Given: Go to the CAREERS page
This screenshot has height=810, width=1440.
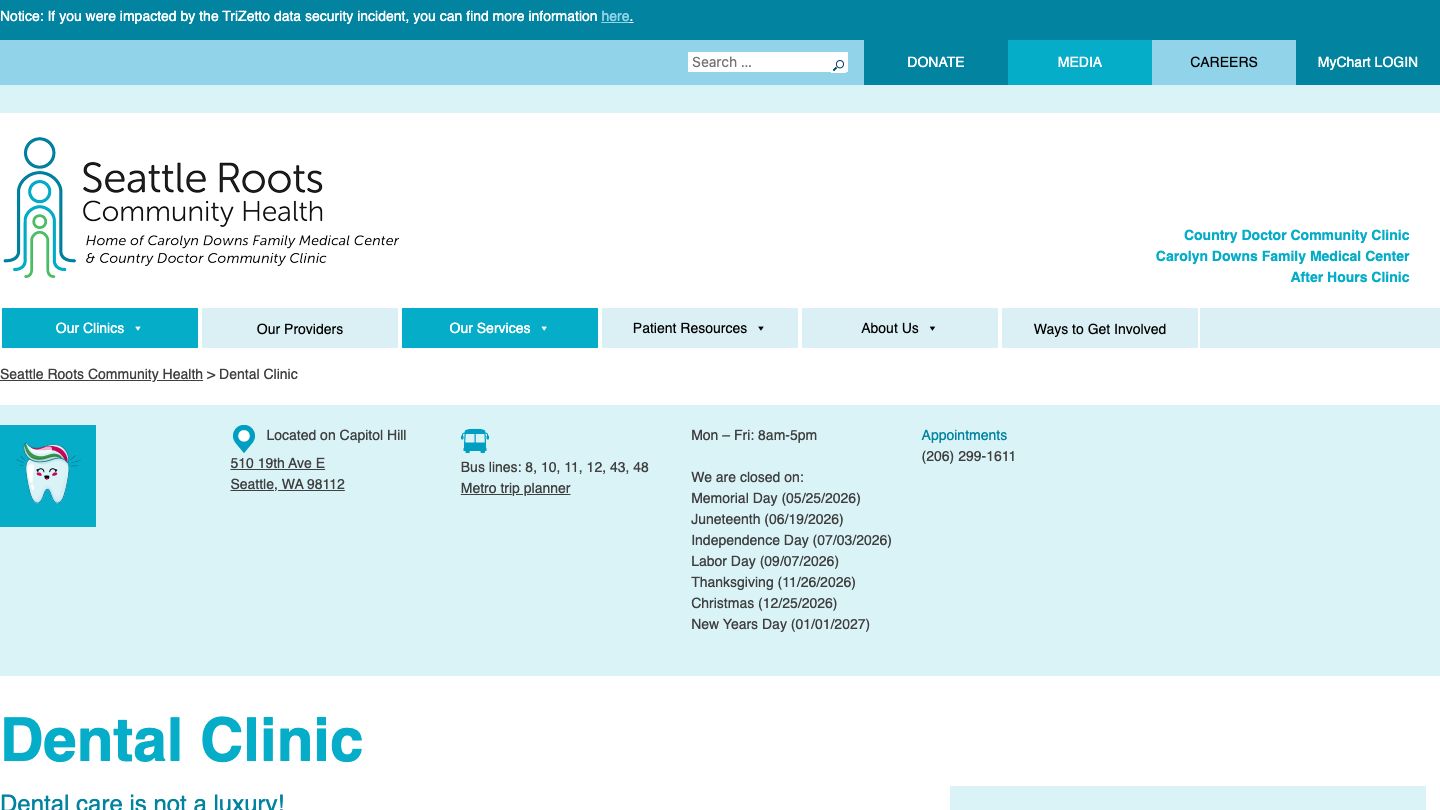Looking at the screenshot, I should point(1223,62).
